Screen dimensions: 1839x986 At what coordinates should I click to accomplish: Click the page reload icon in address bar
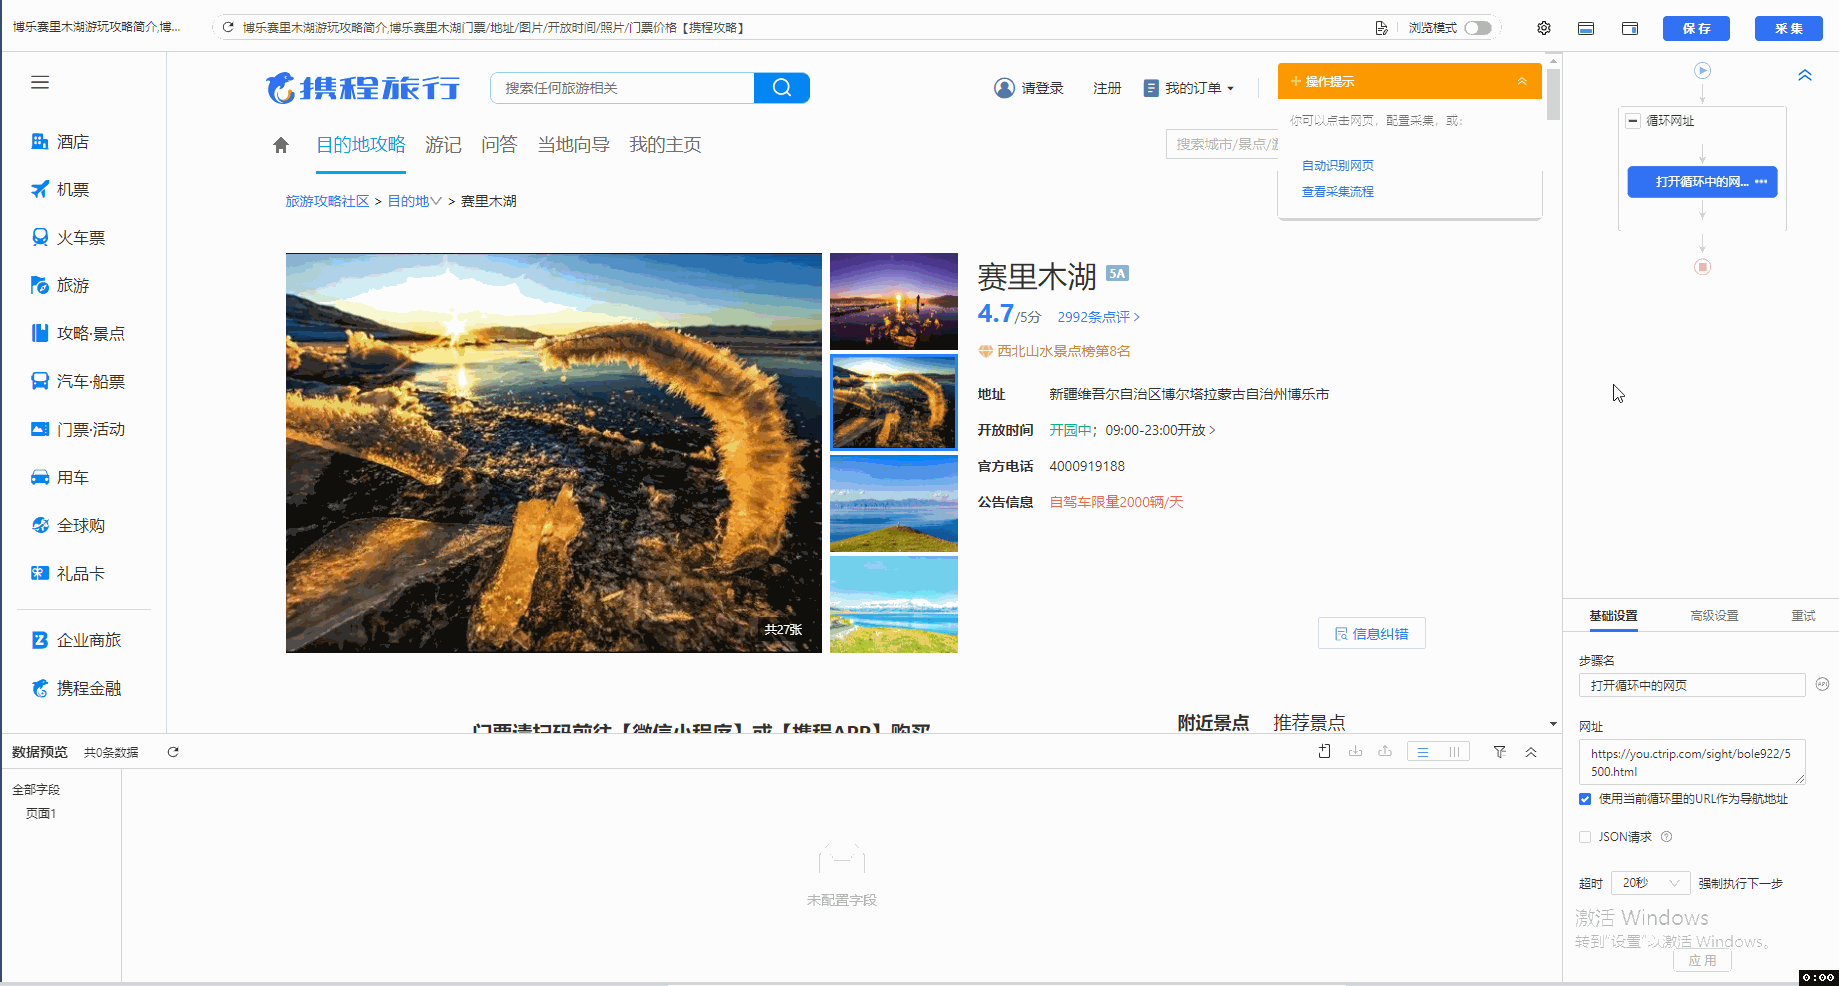click(x=228, y=28)
